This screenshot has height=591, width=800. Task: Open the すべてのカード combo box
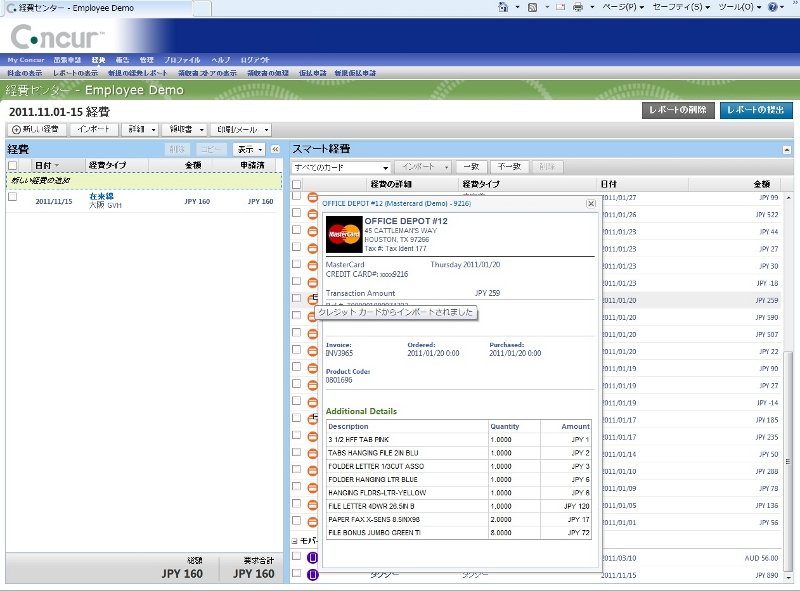click(x=341, y=167)
